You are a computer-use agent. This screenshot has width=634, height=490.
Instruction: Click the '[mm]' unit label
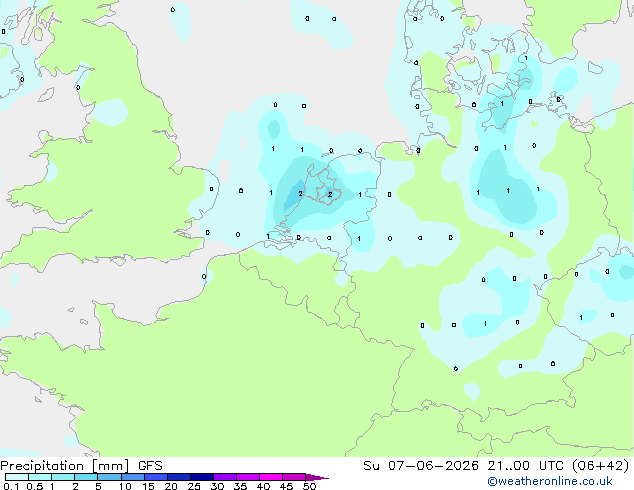(110, 466)
